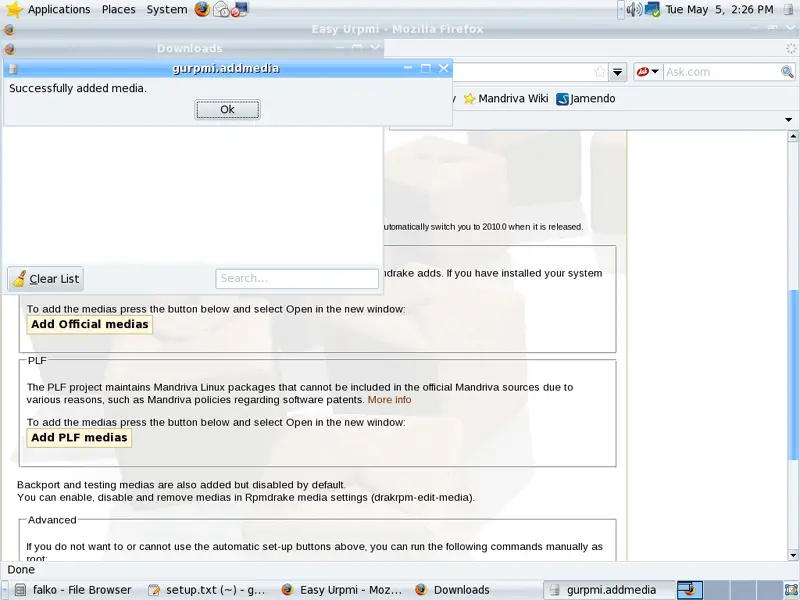The width and height of the screenshot is (800, 600).
Task: Select the second workspace in switcher
Action: click(x=717, y=590)
